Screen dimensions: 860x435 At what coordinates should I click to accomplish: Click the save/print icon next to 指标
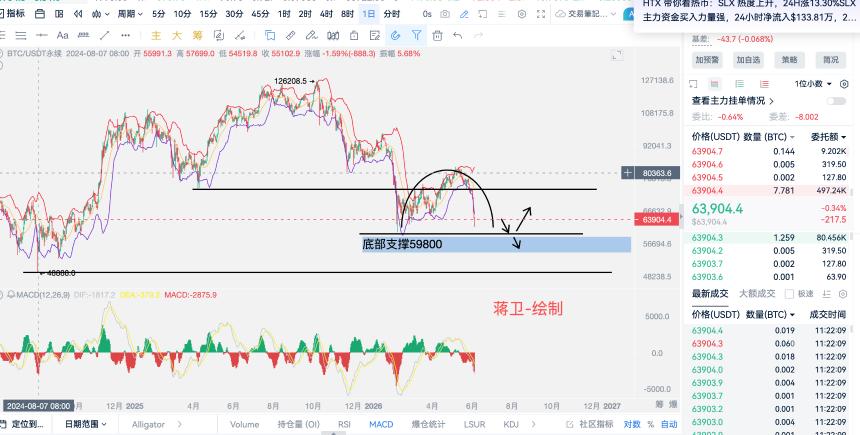pos(39,14)
